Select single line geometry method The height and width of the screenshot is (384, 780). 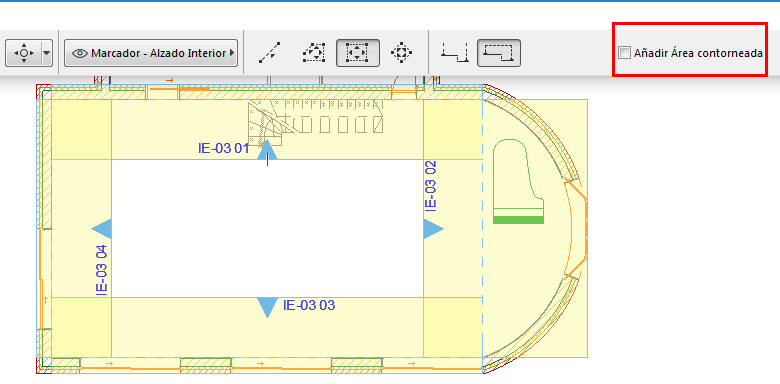(x=270, y=53)
